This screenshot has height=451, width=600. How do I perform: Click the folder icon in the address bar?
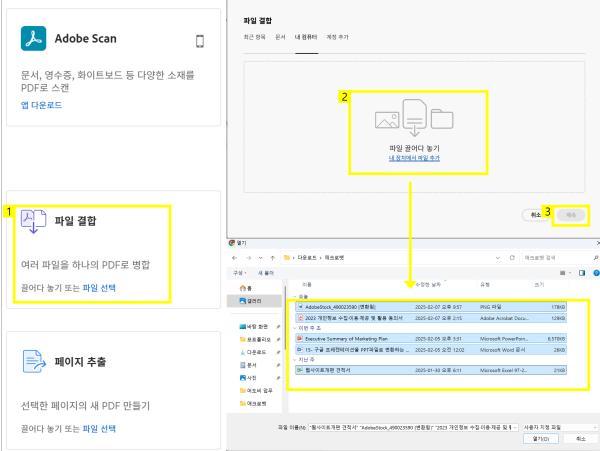click(287, 258)
